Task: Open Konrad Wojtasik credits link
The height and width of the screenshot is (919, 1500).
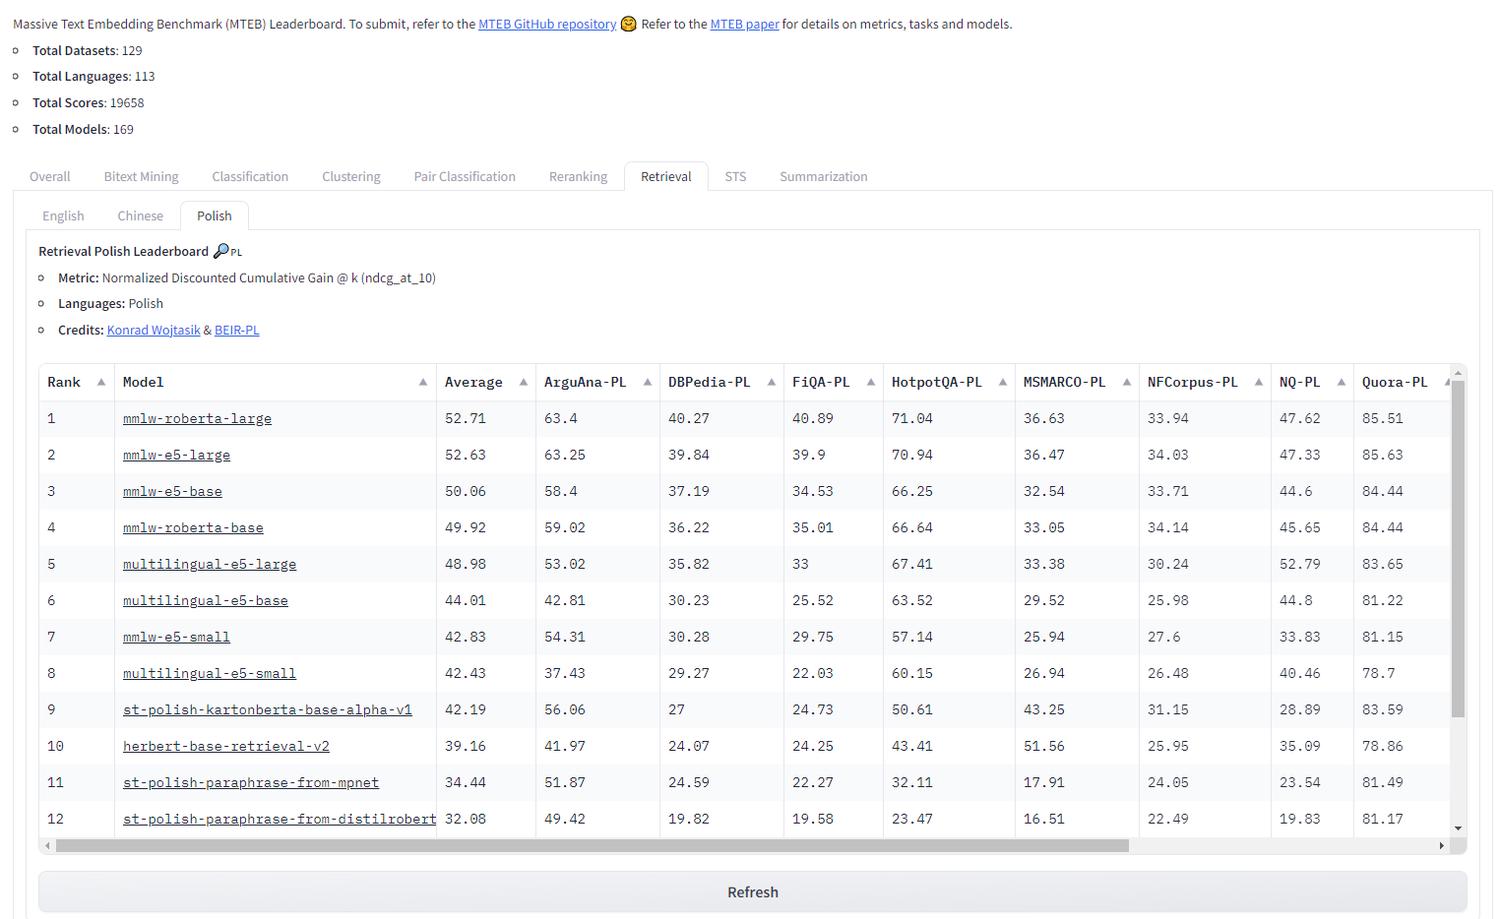Action: point(153,330)
